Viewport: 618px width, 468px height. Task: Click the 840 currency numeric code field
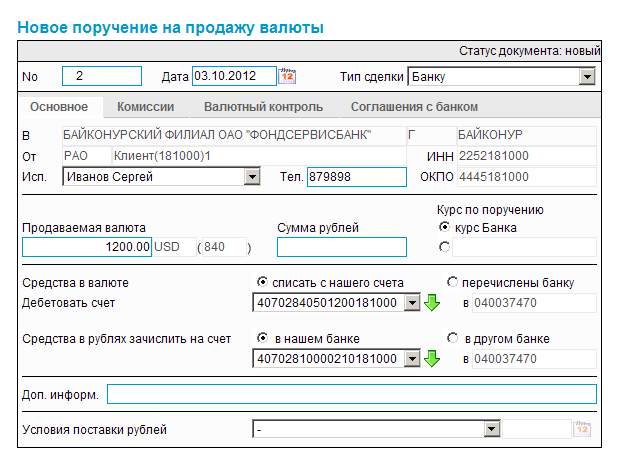coord(224,247)
